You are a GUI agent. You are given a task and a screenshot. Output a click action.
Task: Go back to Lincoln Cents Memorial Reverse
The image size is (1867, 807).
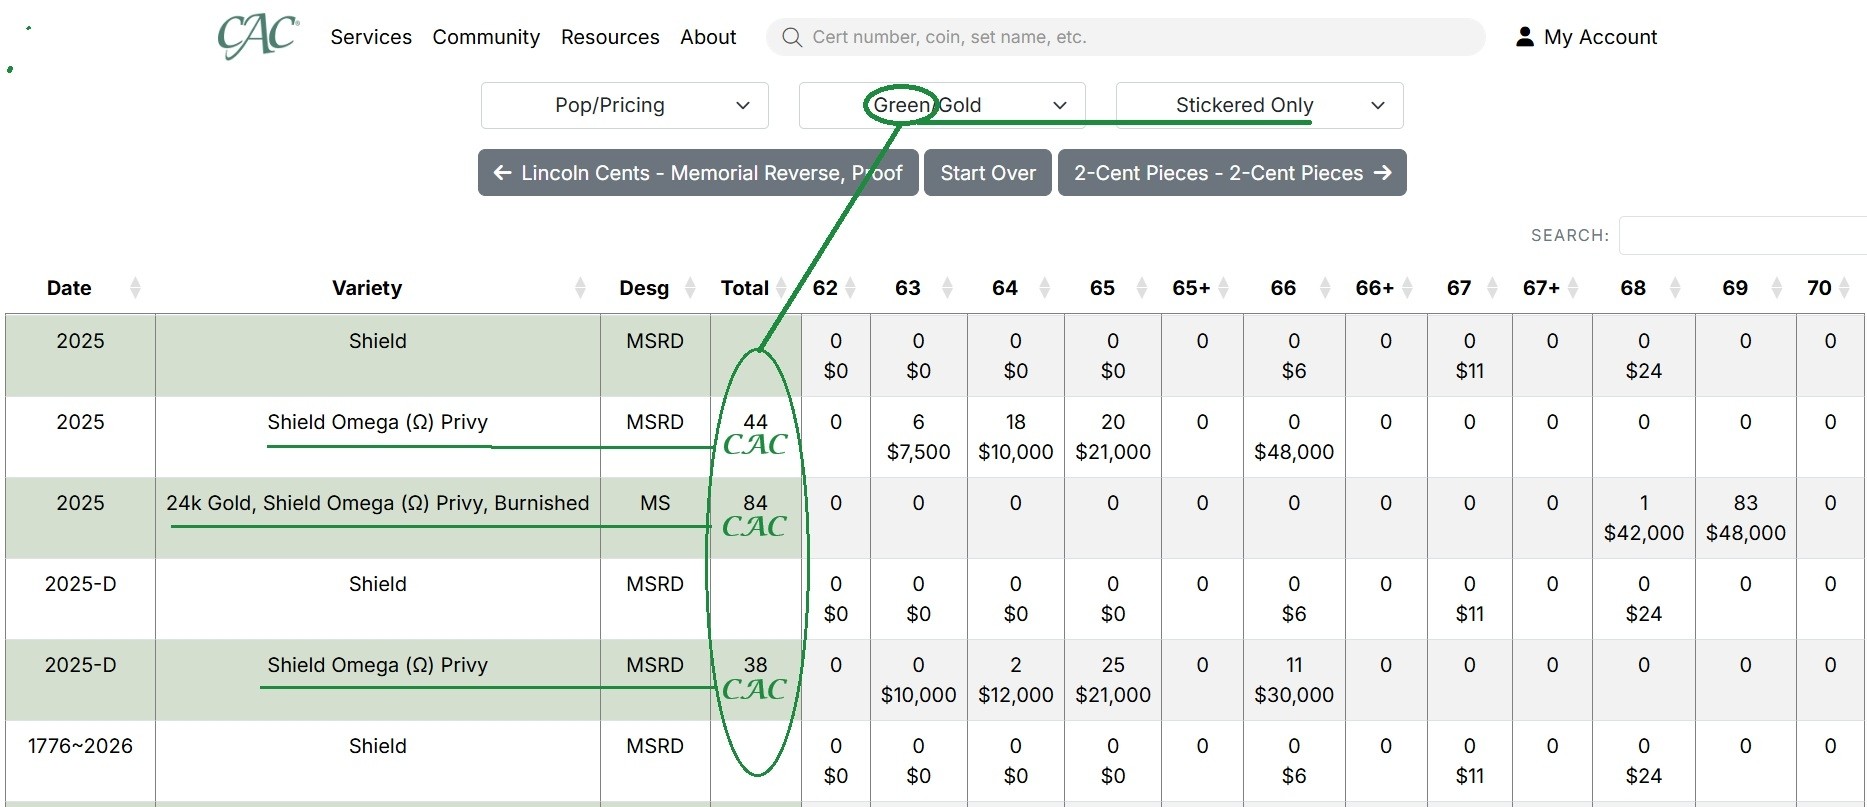(697, 173)
